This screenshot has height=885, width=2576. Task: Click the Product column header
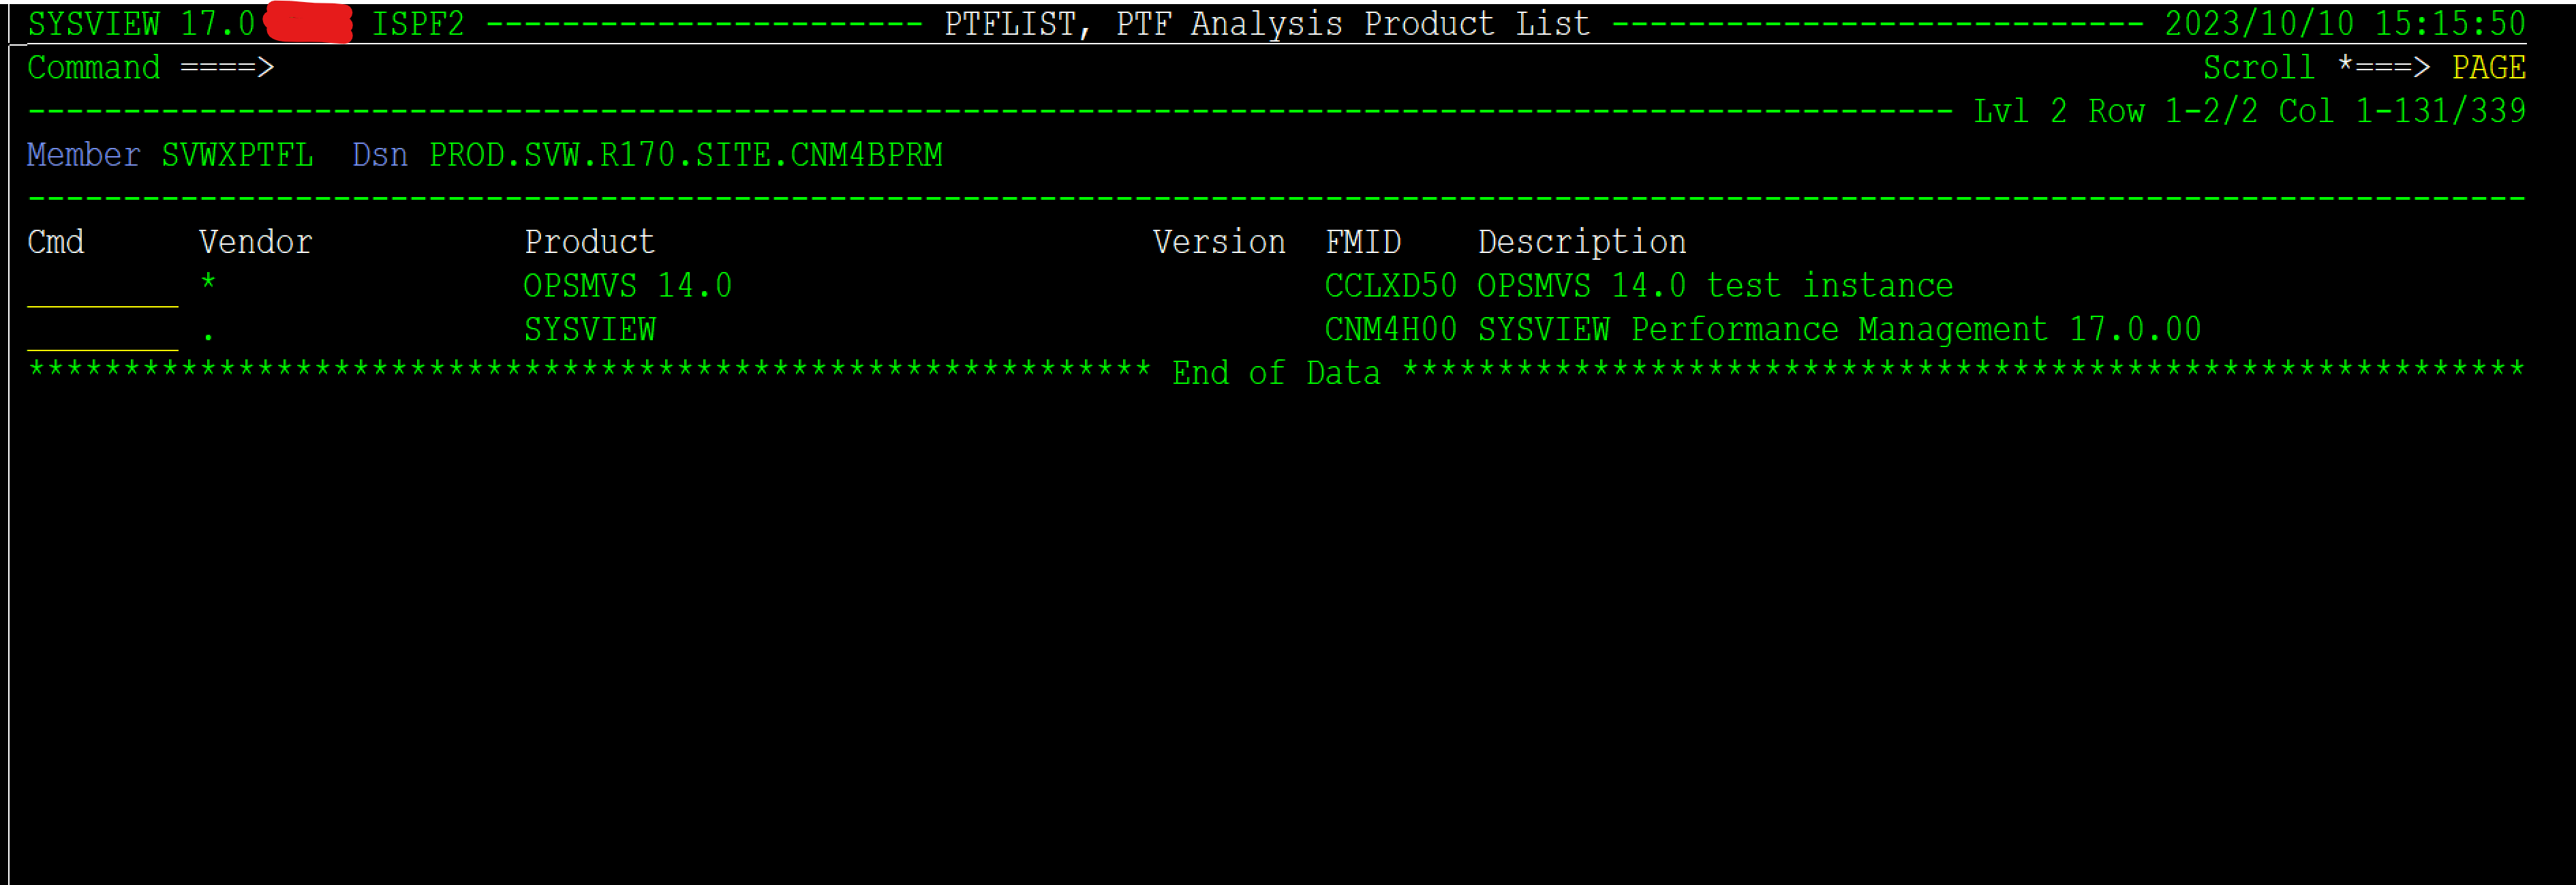pos(589,242)
